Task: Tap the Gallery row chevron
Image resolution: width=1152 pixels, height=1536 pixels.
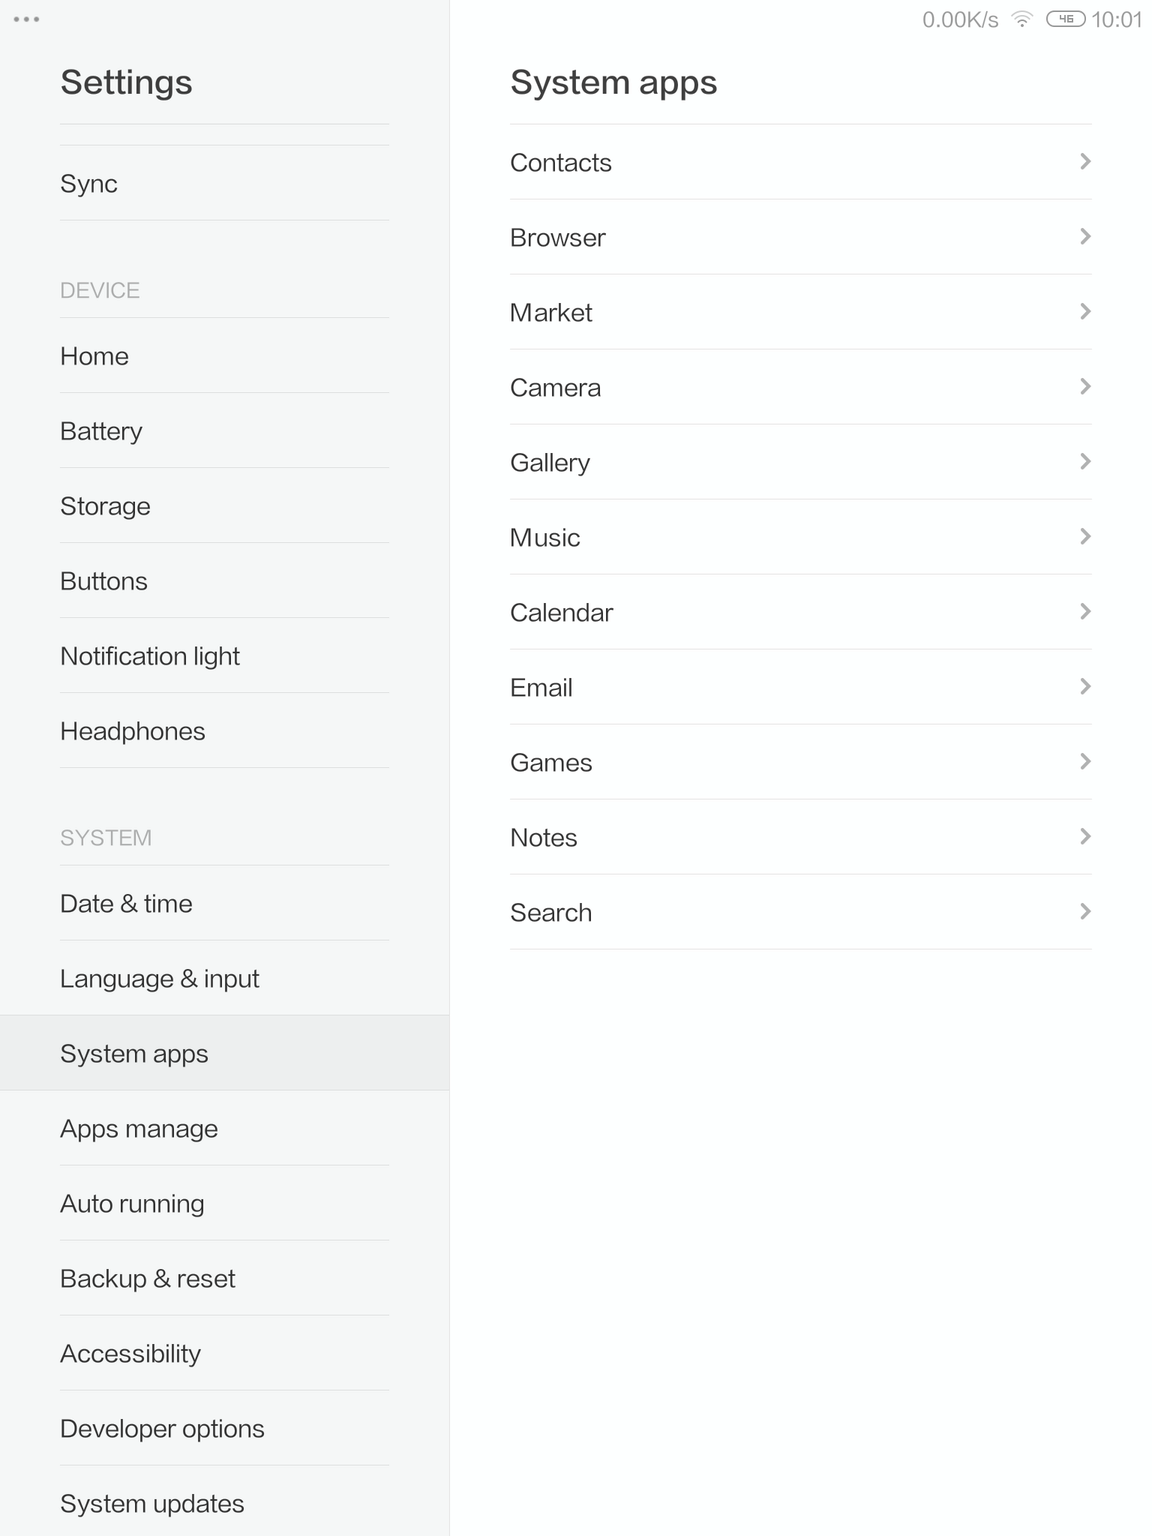Action: click(1085, 462)
